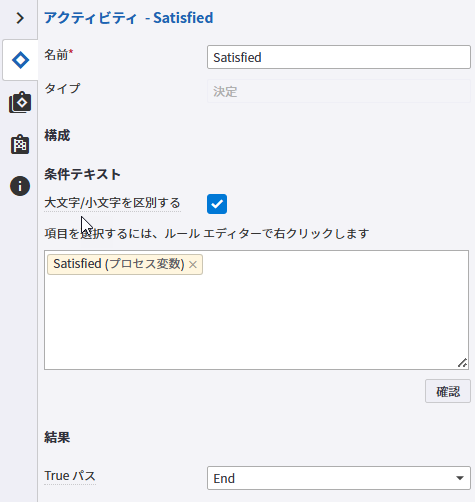Viewport: 475px width, 502px height.
Task: Open the checkered clipboard sidebar tab
Action: coord(20,144)
